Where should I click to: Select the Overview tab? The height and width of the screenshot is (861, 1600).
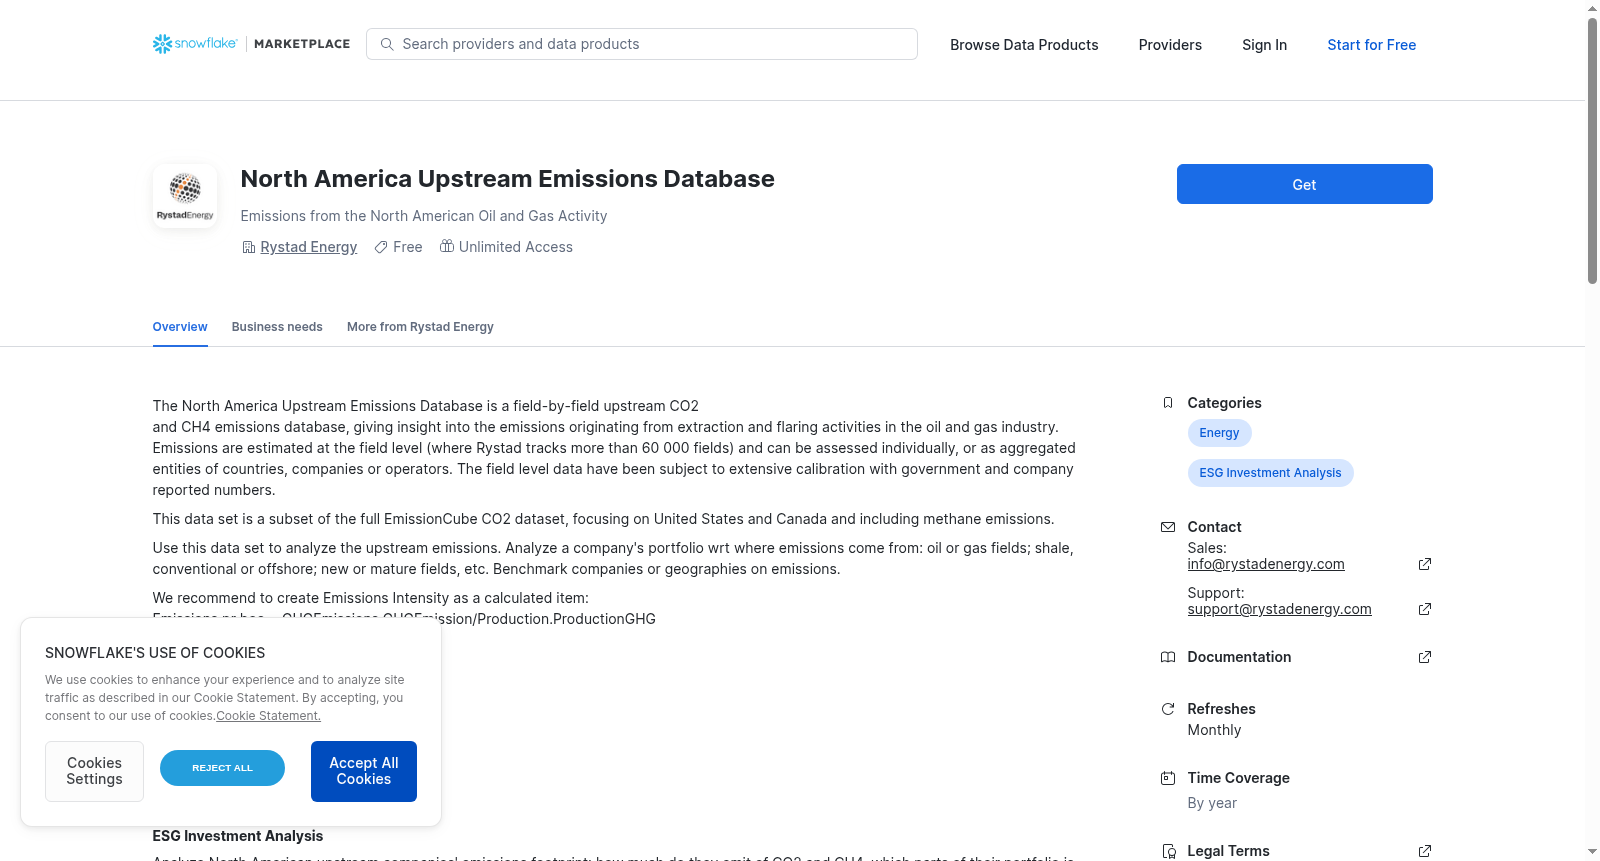180,327
